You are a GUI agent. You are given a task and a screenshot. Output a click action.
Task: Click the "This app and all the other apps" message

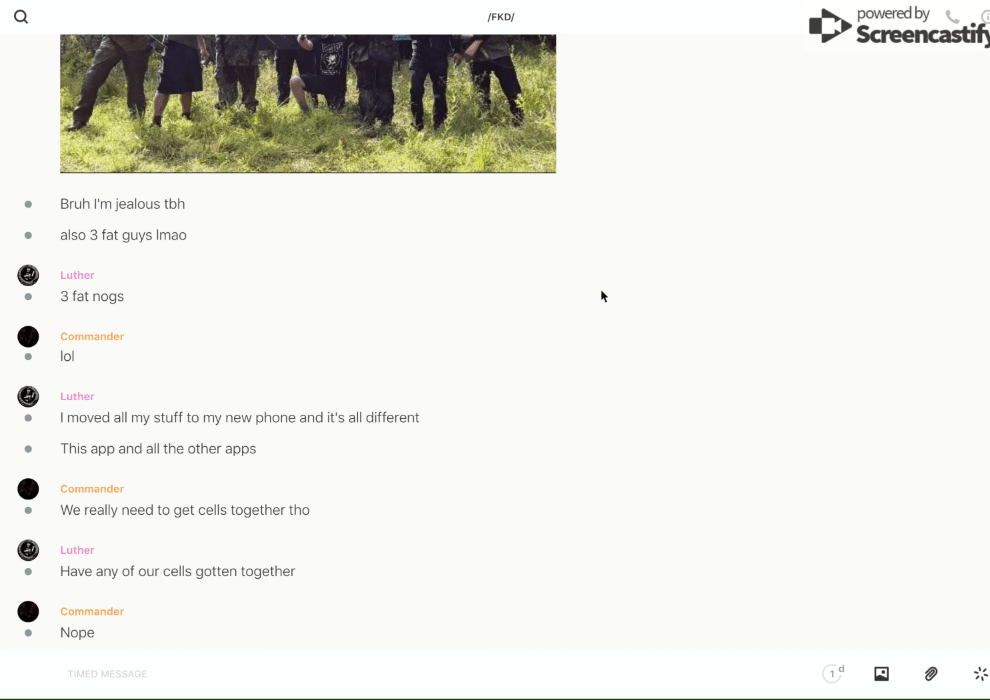(158, 449)
